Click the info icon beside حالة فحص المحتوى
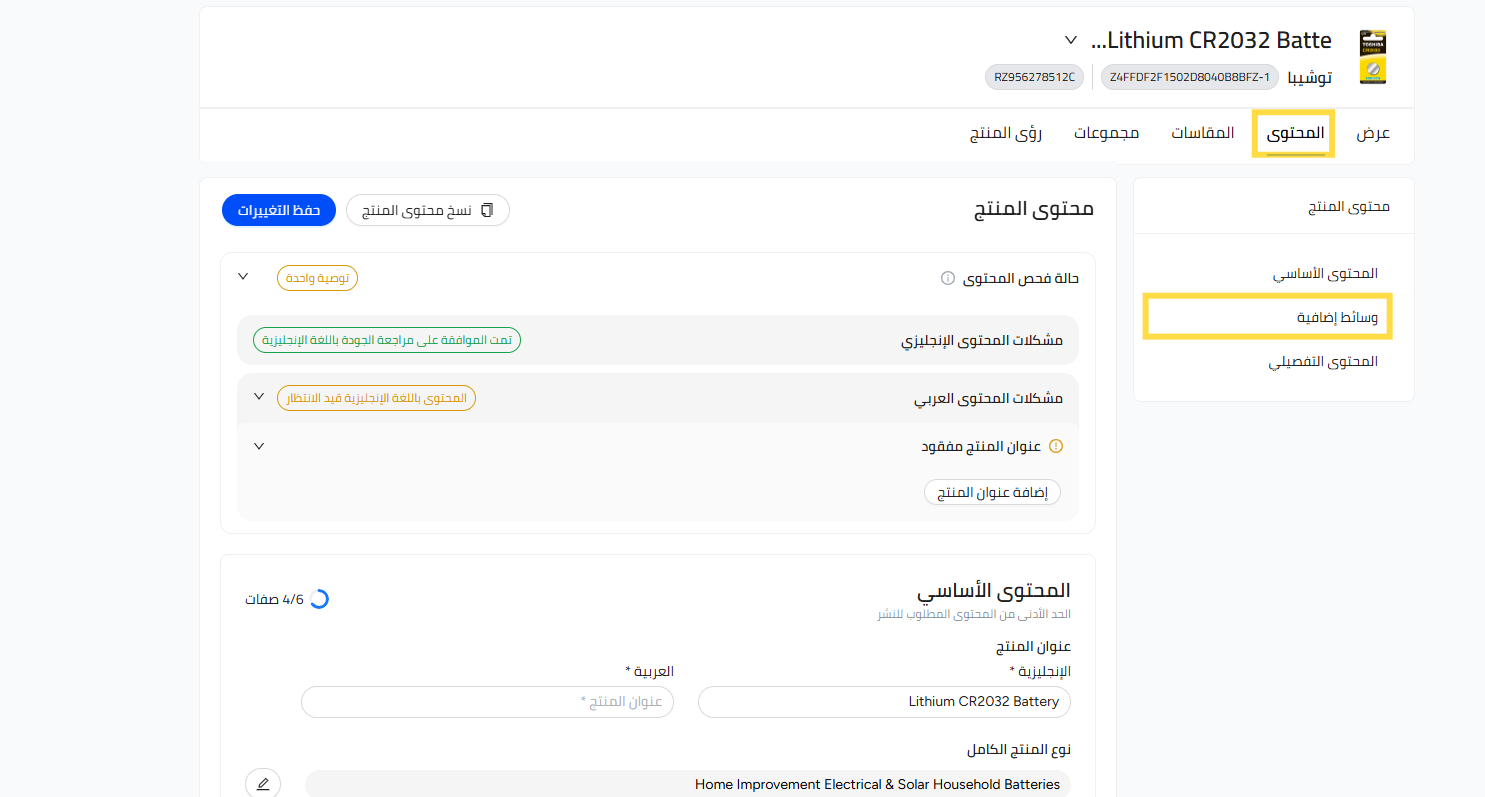 click(948, 279)
